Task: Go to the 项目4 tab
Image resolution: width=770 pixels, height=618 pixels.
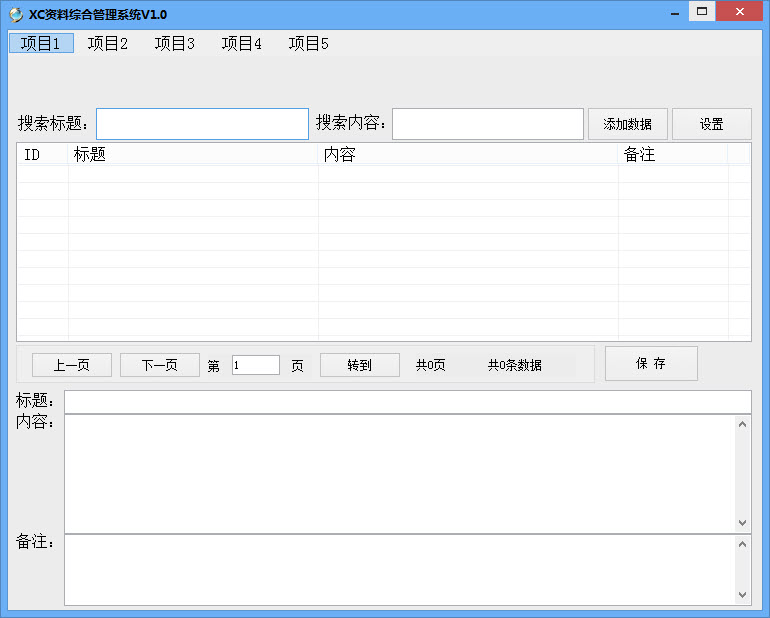Action: pyautogui.click(x=241, y=43)
